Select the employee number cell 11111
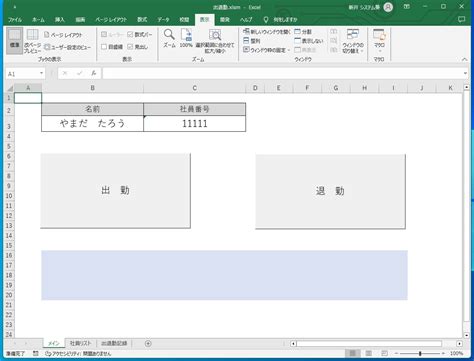Screen dimensions: 474x361 coord(195,124)
